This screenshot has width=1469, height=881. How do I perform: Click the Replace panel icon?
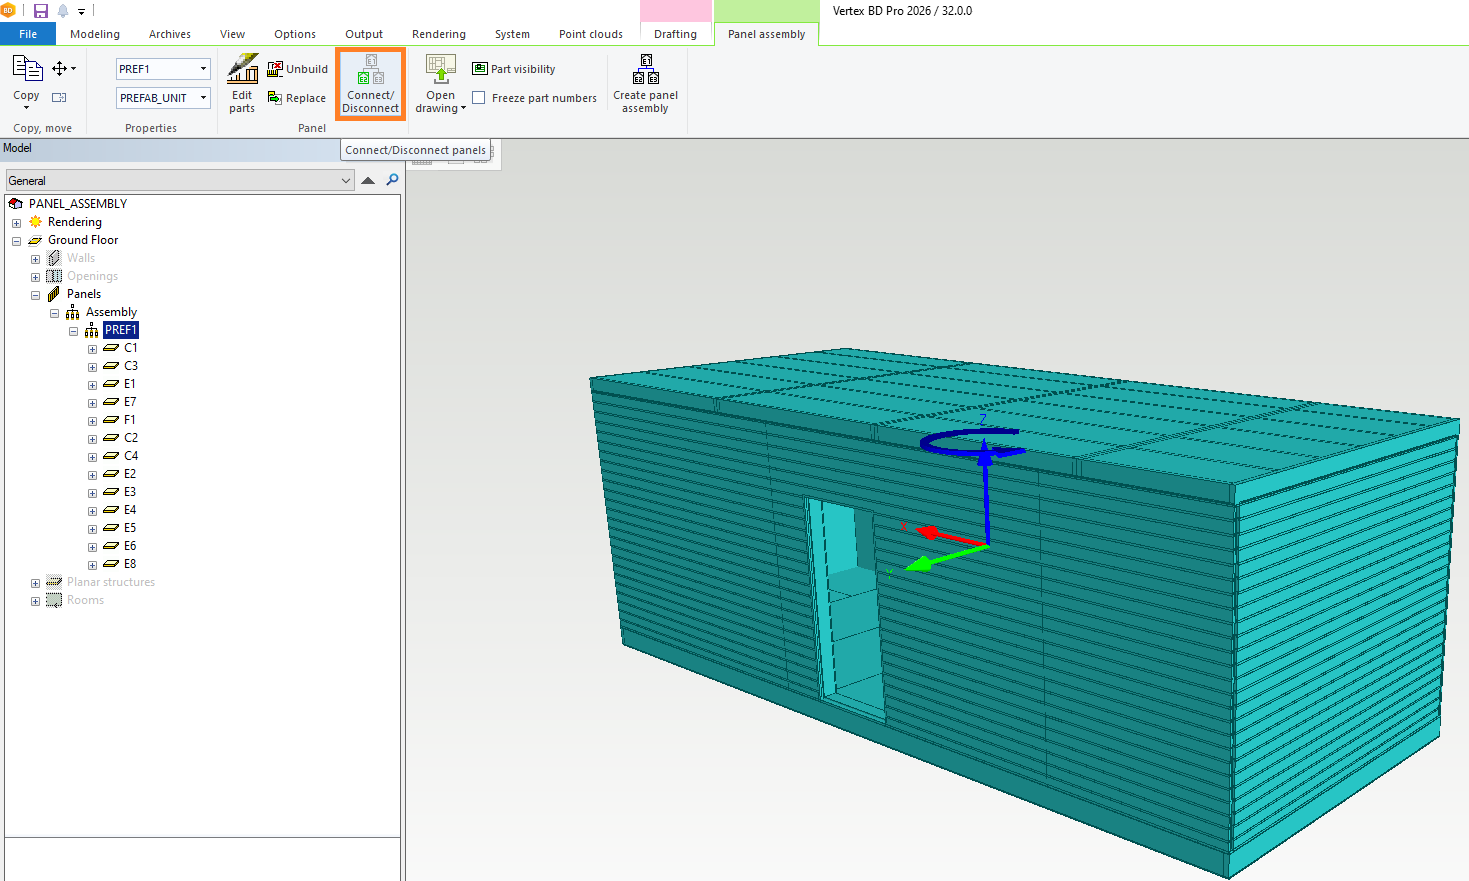(275, 98)
